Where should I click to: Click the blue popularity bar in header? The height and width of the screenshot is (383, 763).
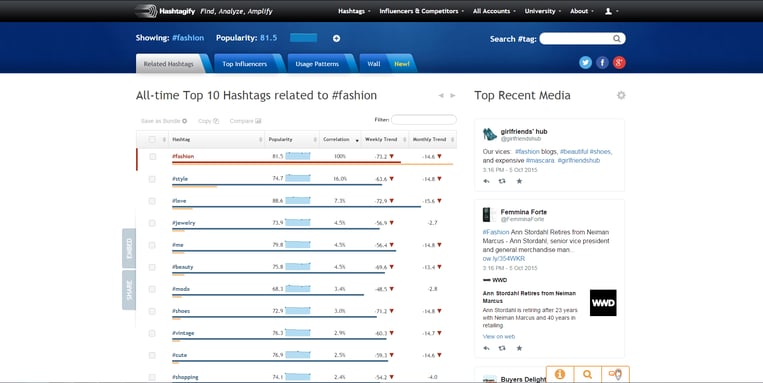coord(304,38)
